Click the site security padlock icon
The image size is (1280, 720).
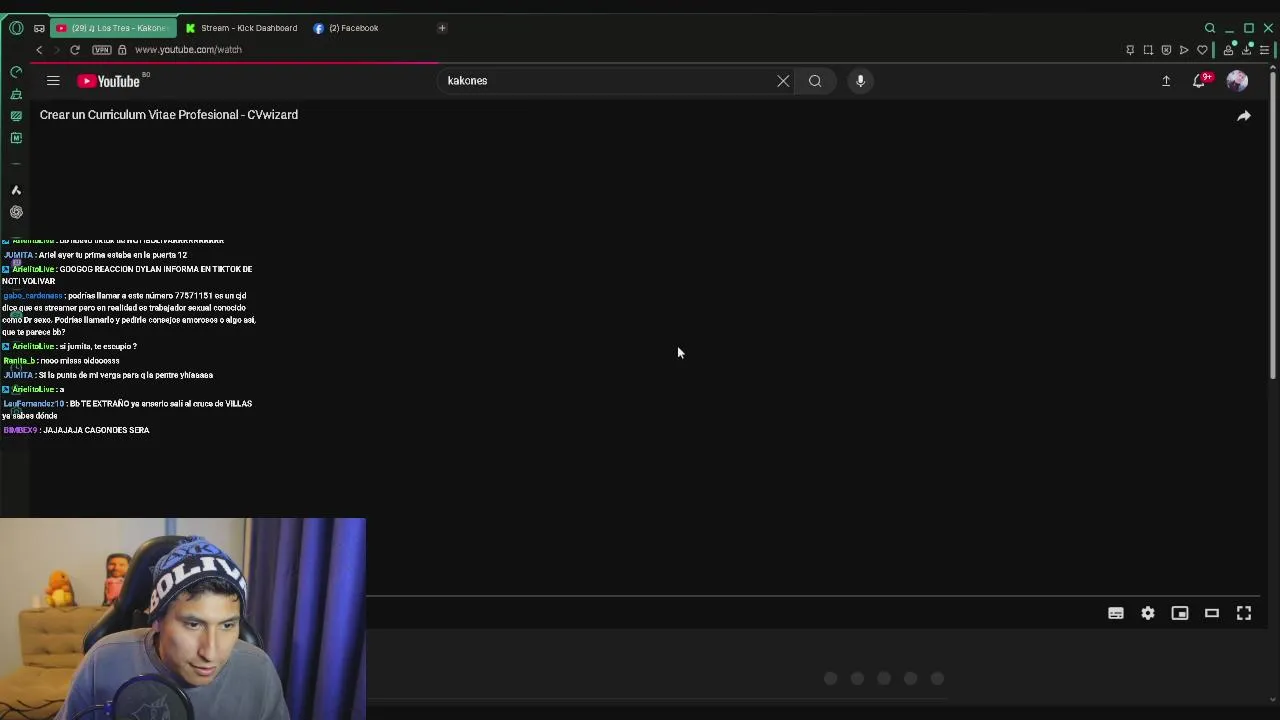[x=122, y=50]
